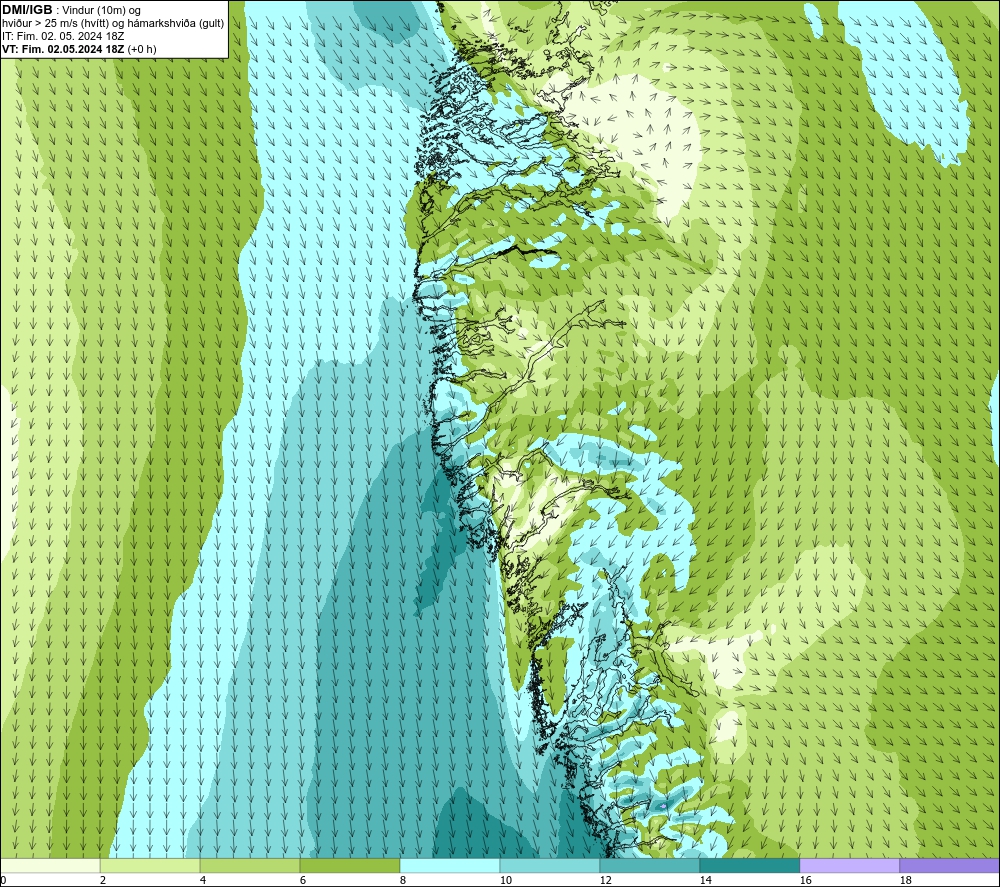Click the 8–10 m/s light cyan swatch
The height and width of the screenshot is (887, 1000).
click(x=450, y=865)
